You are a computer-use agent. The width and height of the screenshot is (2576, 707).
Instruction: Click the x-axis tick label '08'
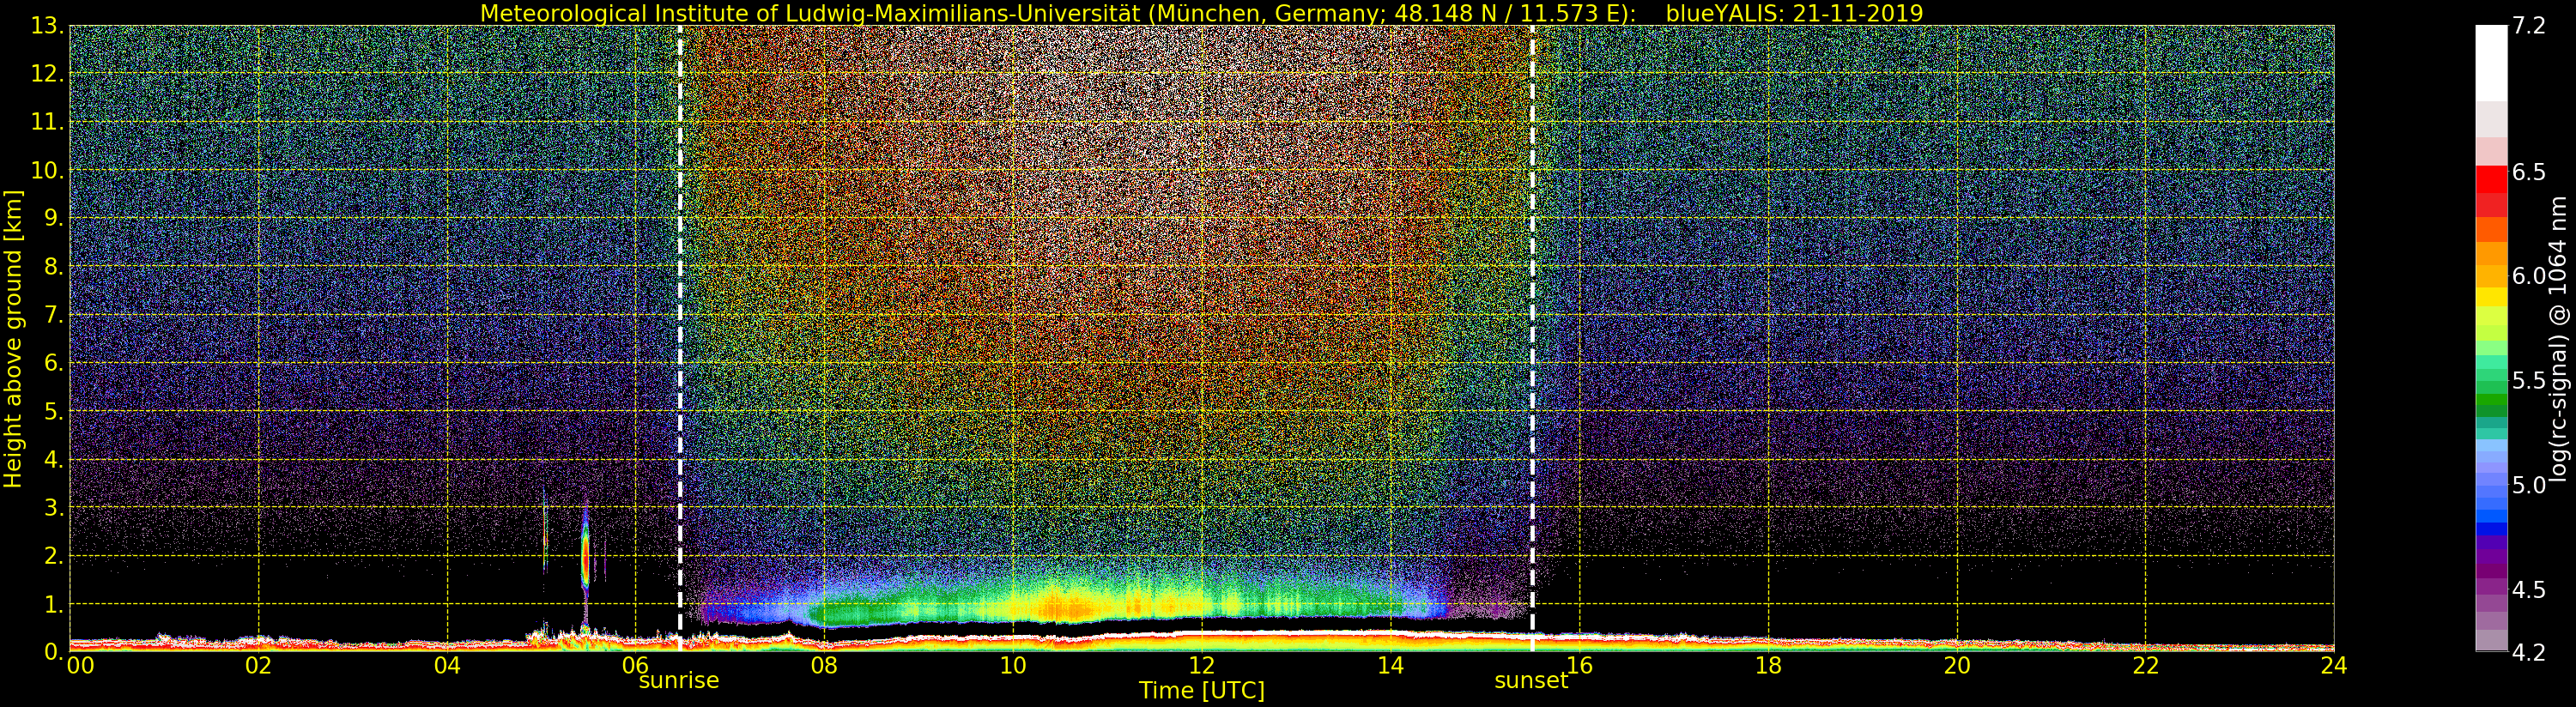tap(824, 665)
